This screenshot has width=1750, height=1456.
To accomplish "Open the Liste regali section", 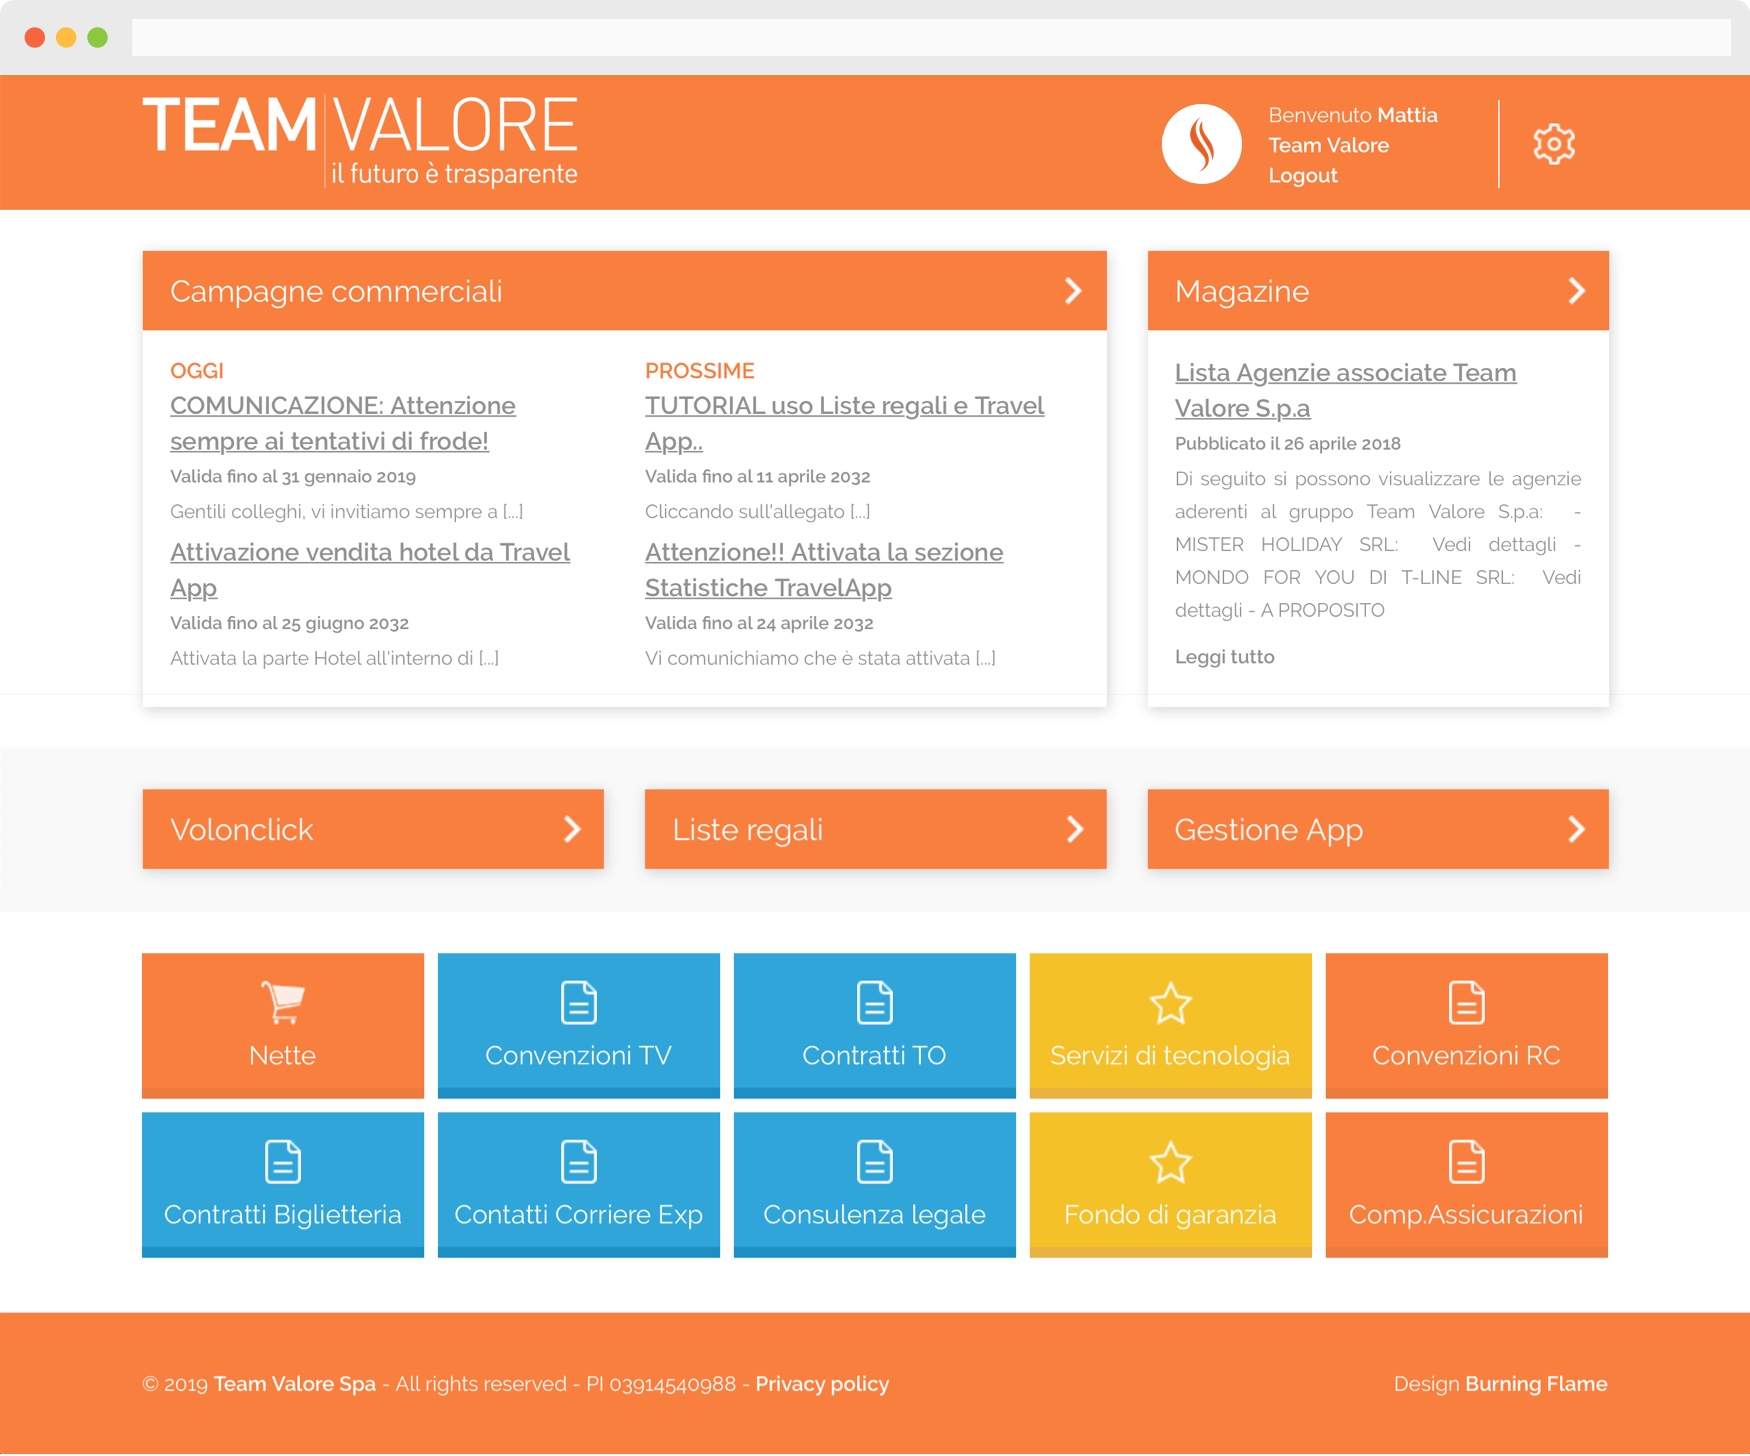I will click(875, 829).
